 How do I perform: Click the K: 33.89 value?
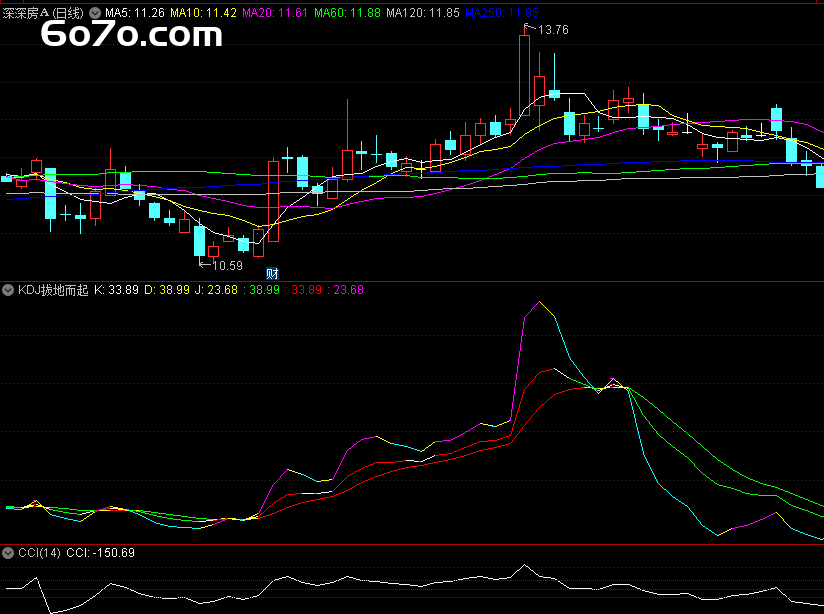(116, 290)
